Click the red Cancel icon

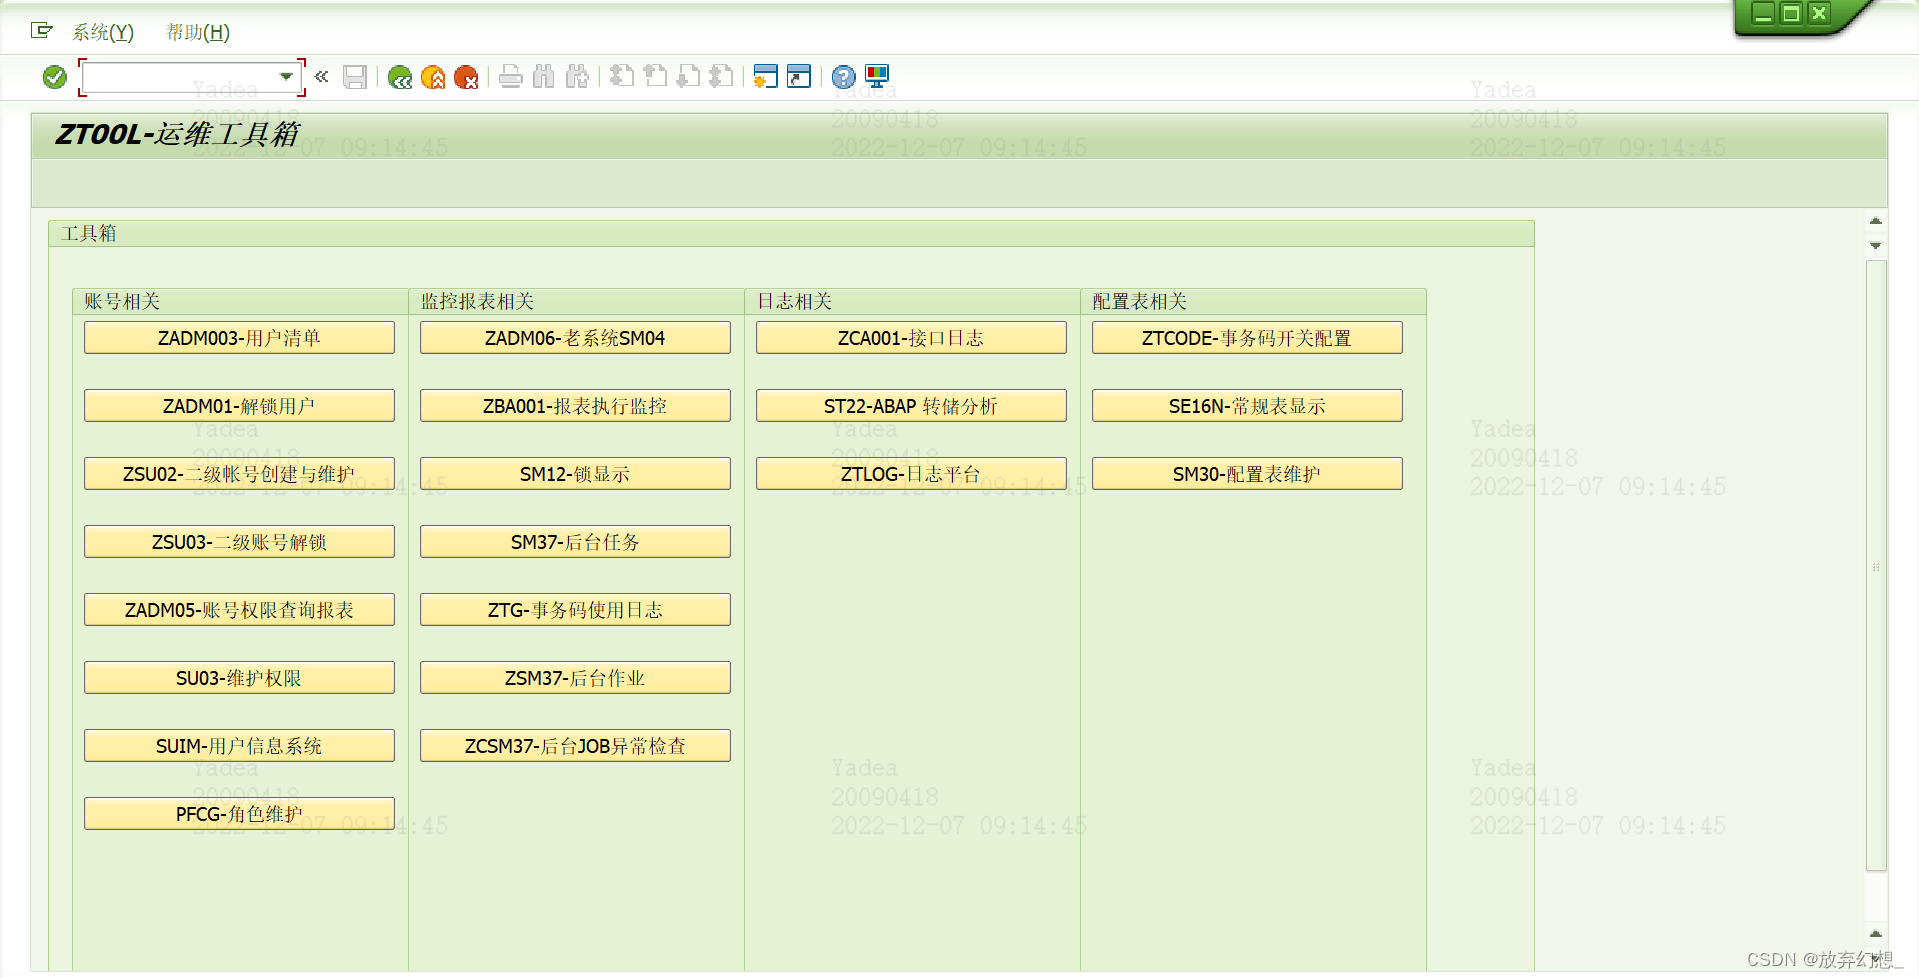point(466,77)
